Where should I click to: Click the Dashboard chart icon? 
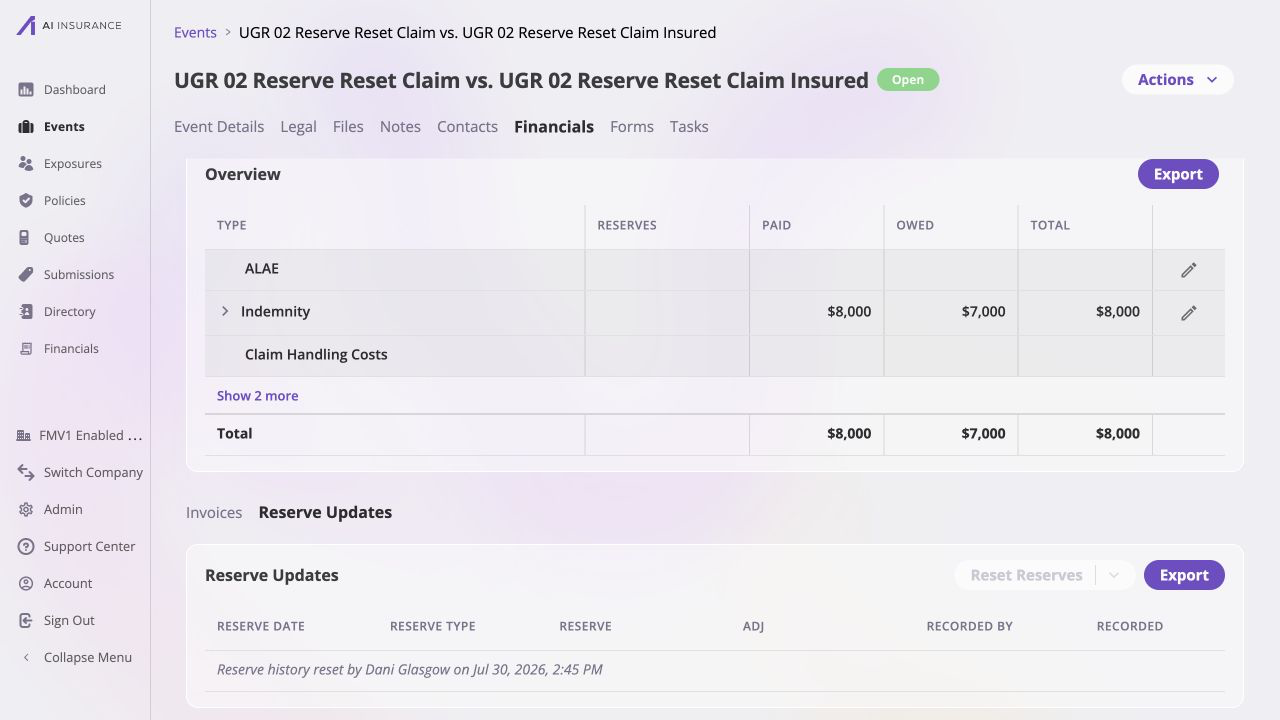26,90
